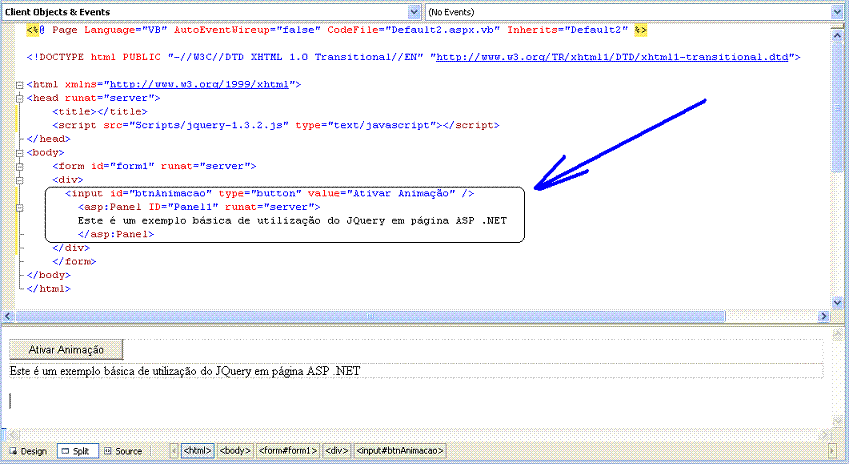Select the <html> tag navigator item
Screen dimensions: 849x464
pyautogui.click(x=197, y=450)
